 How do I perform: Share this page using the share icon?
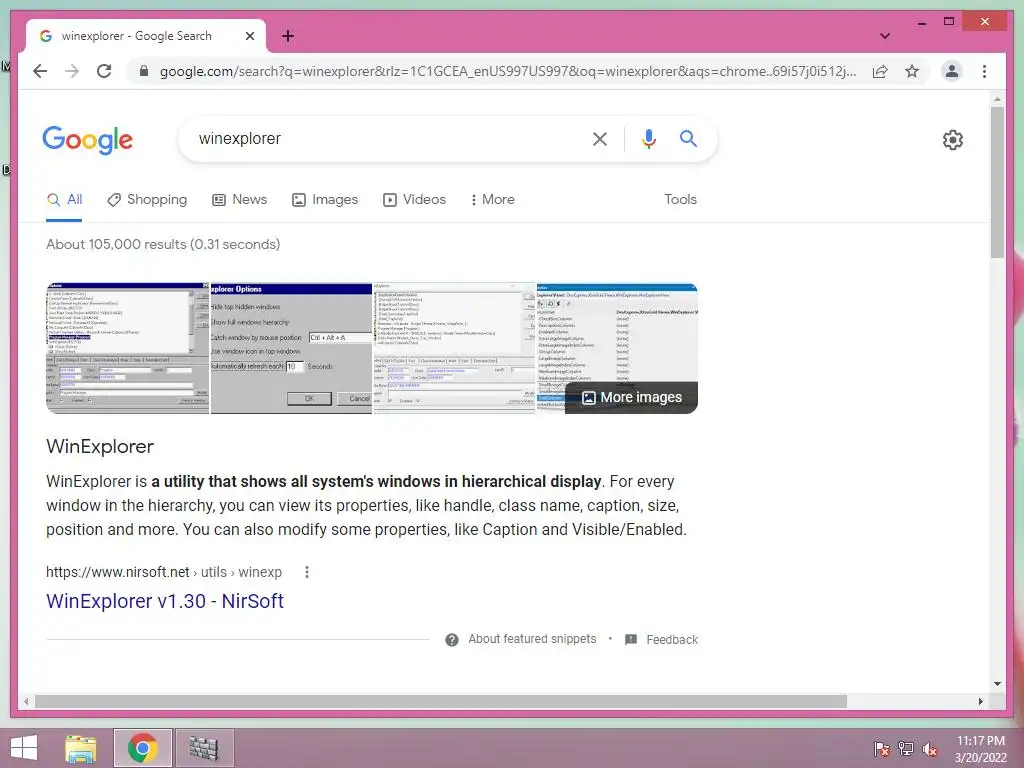point(880,71)
